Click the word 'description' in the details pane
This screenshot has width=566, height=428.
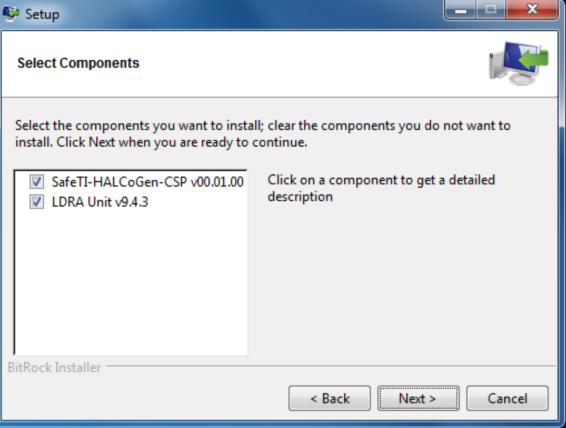point(300,197)
